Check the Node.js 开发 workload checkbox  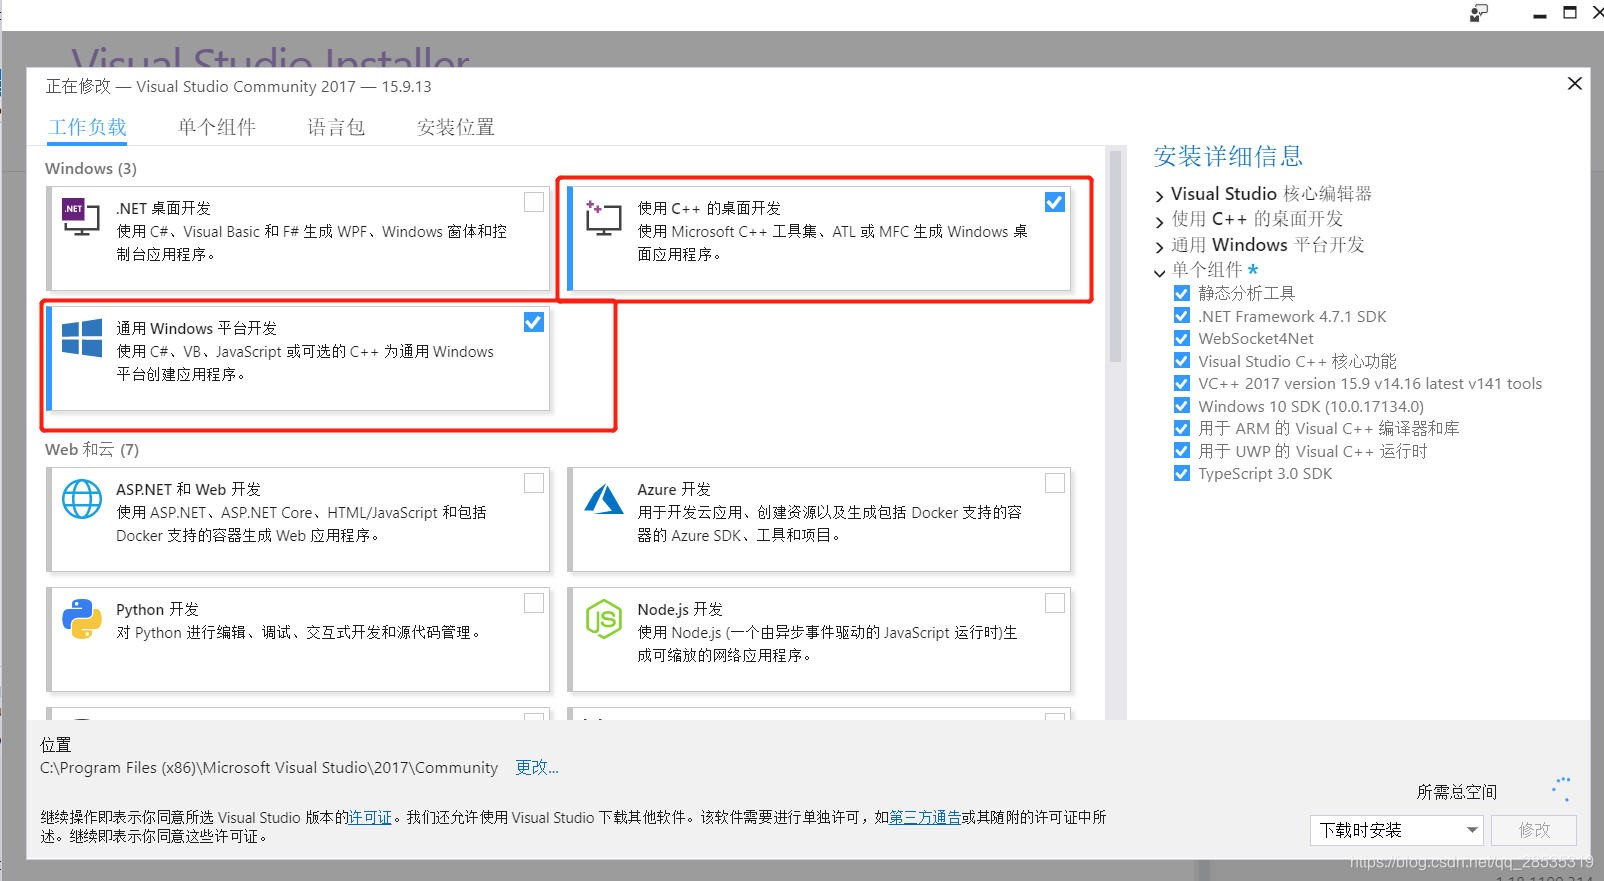[1055, 603]
